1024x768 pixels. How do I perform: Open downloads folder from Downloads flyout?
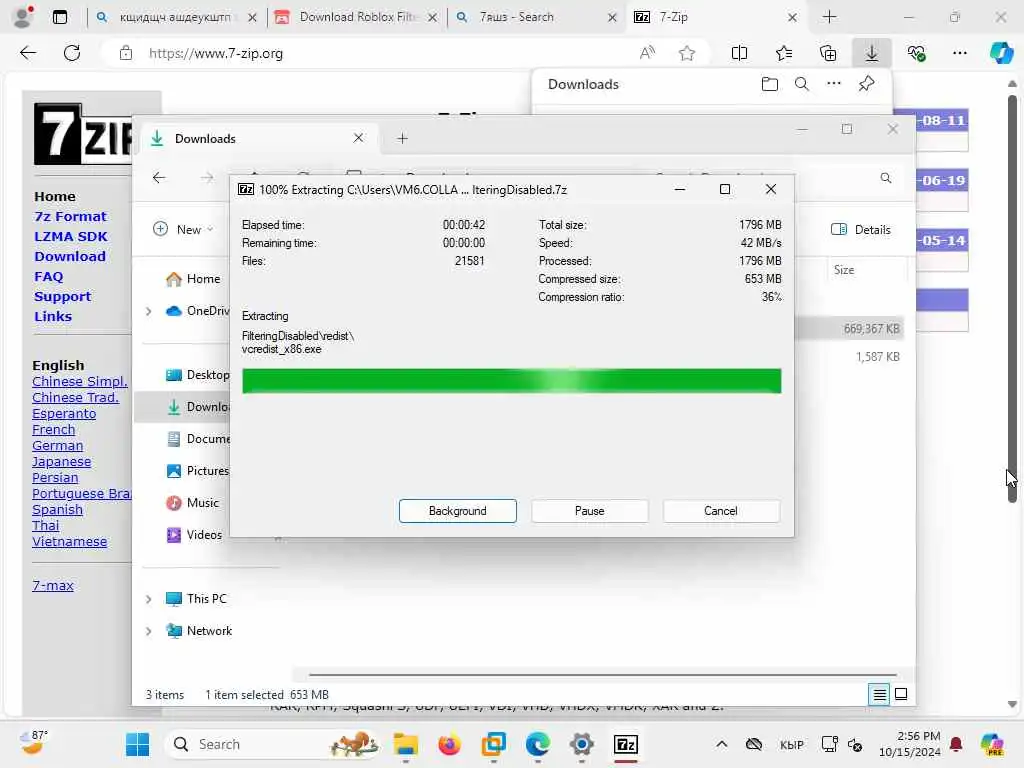pos(770,84)
